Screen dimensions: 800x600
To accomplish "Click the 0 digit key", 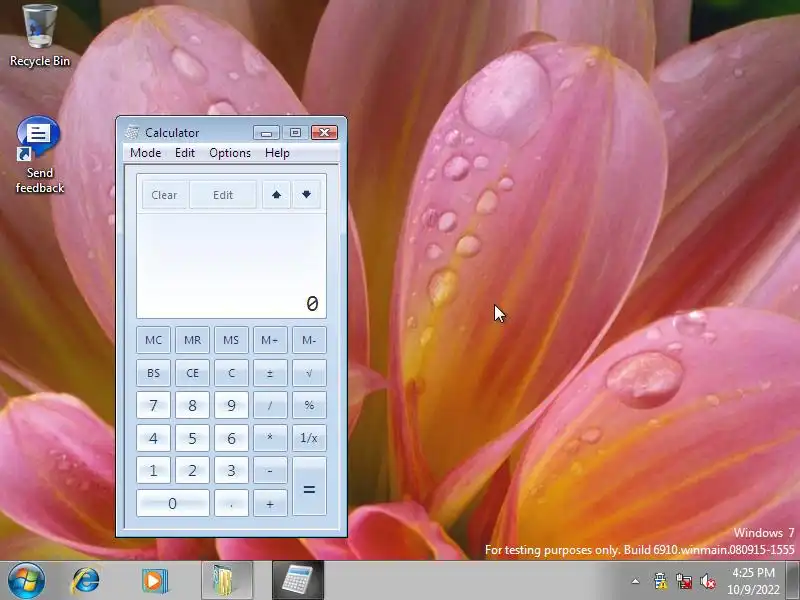I will 173,503.
